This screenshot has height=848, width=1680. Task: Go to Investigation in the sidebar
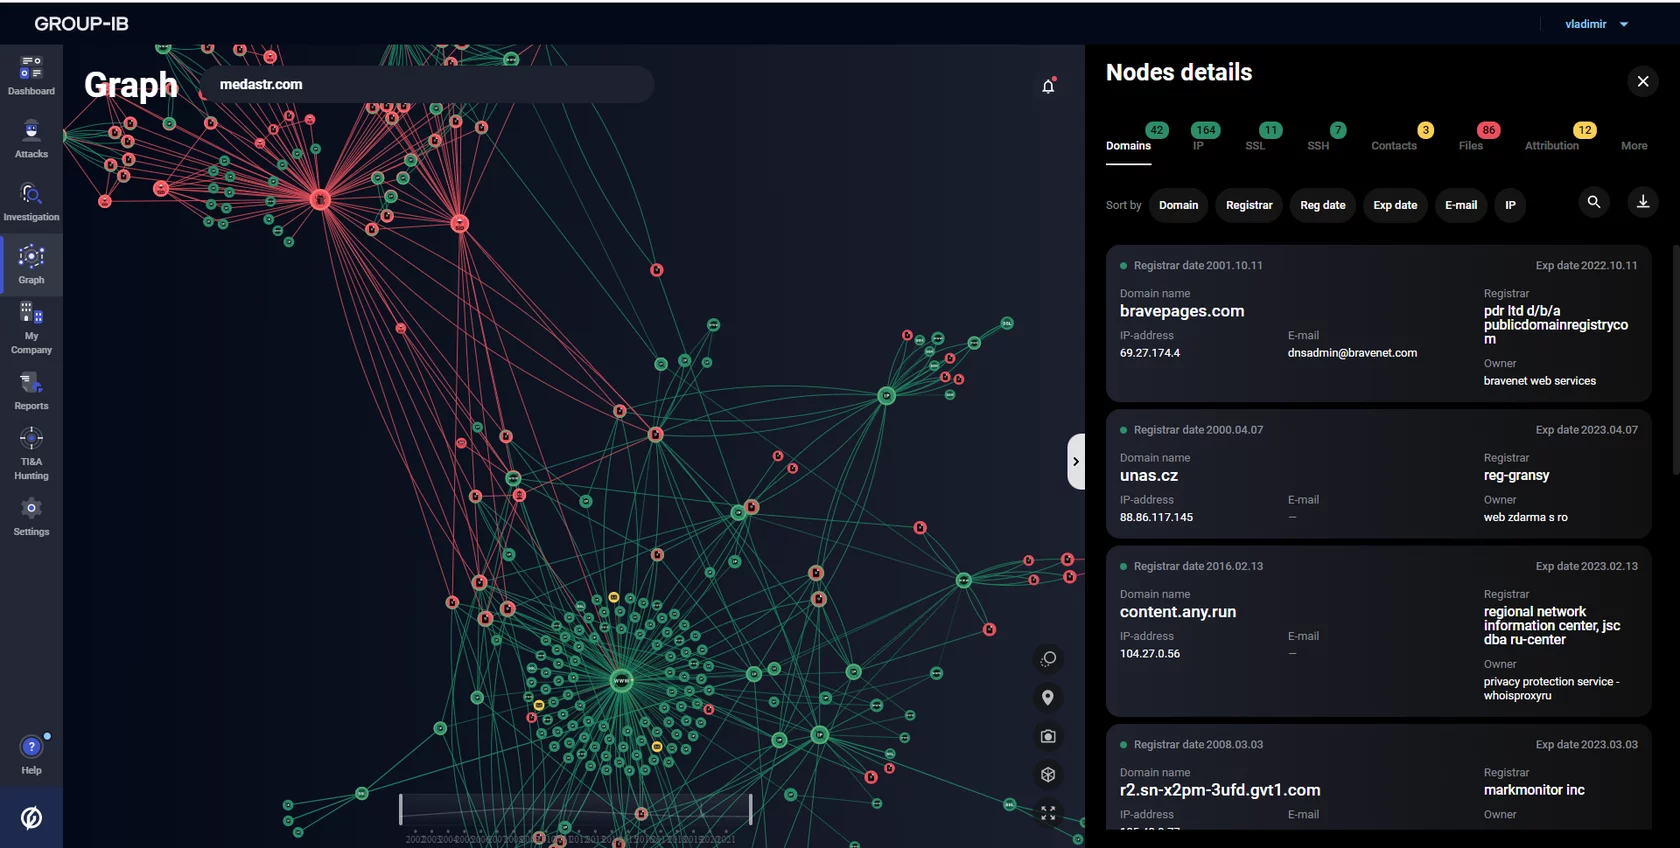click(31, 202)
